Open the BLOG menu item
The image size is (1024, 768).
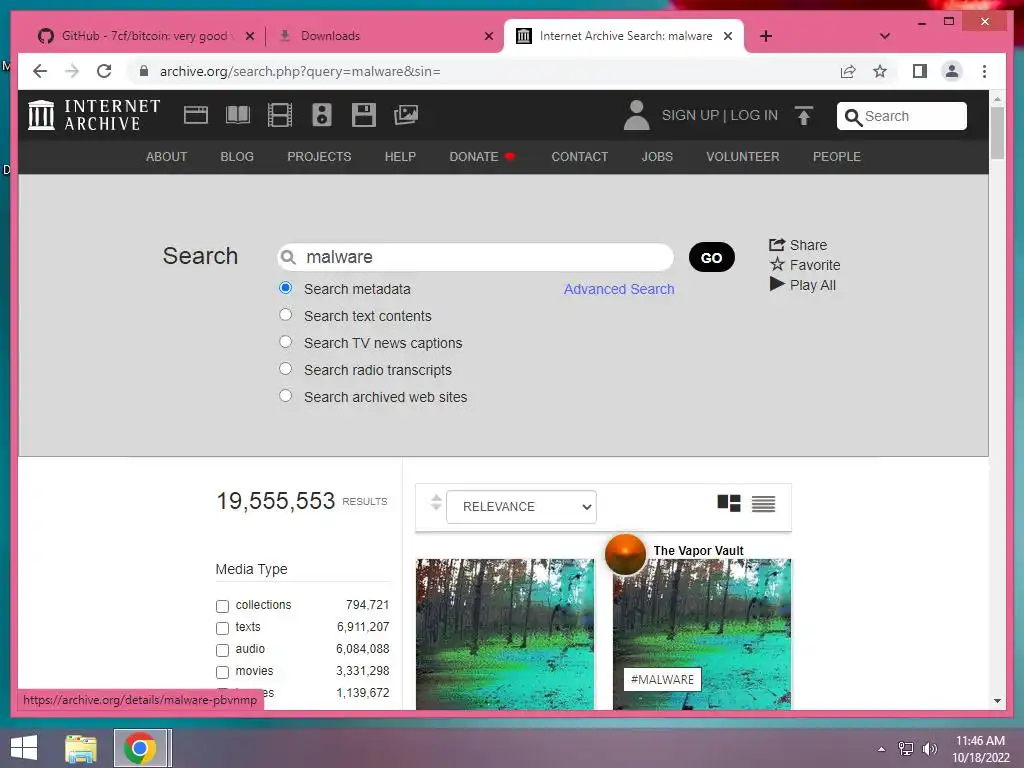pos(237,157)
